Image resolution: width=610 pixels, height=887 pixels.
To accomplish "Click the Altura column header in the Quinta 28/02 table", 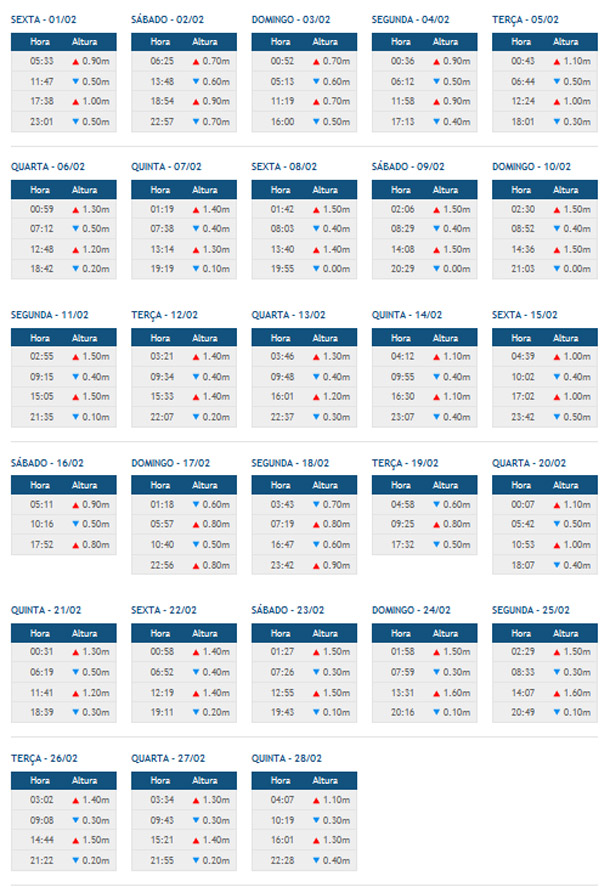I will coord(325,780).
